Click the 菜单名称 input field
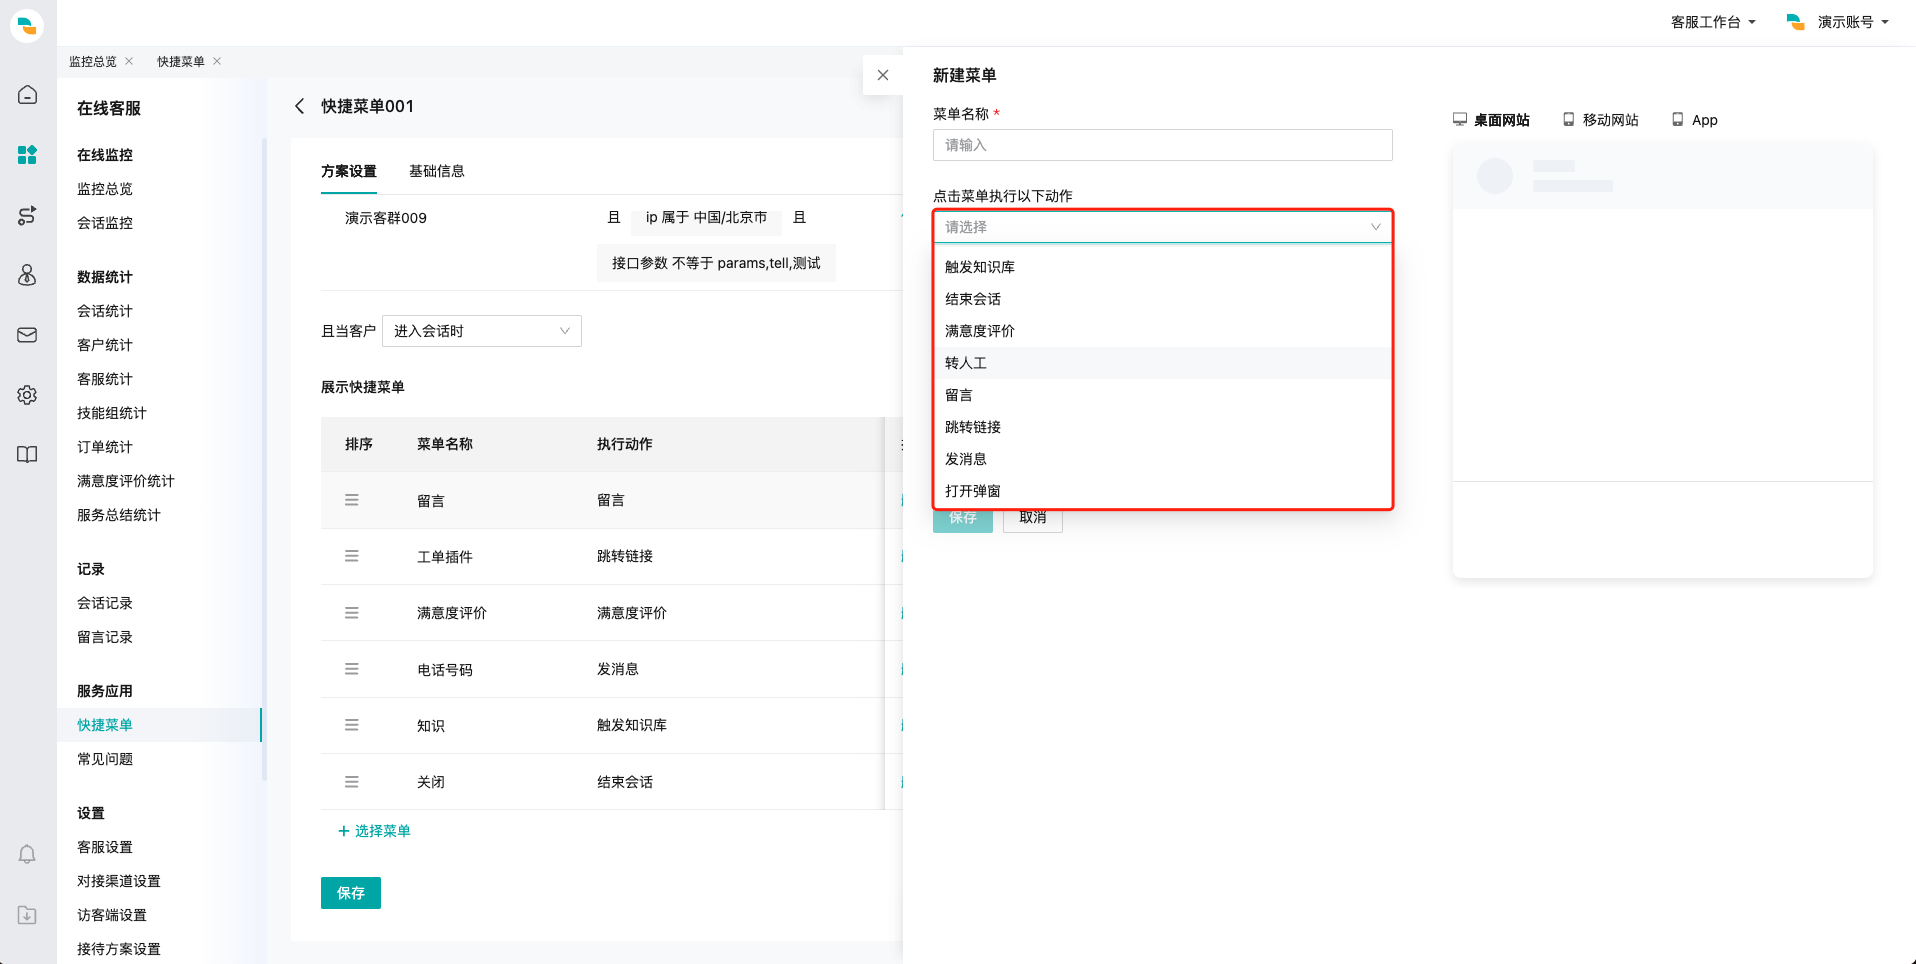This screenshot has width=1916, height=964. click(1162, 145)
